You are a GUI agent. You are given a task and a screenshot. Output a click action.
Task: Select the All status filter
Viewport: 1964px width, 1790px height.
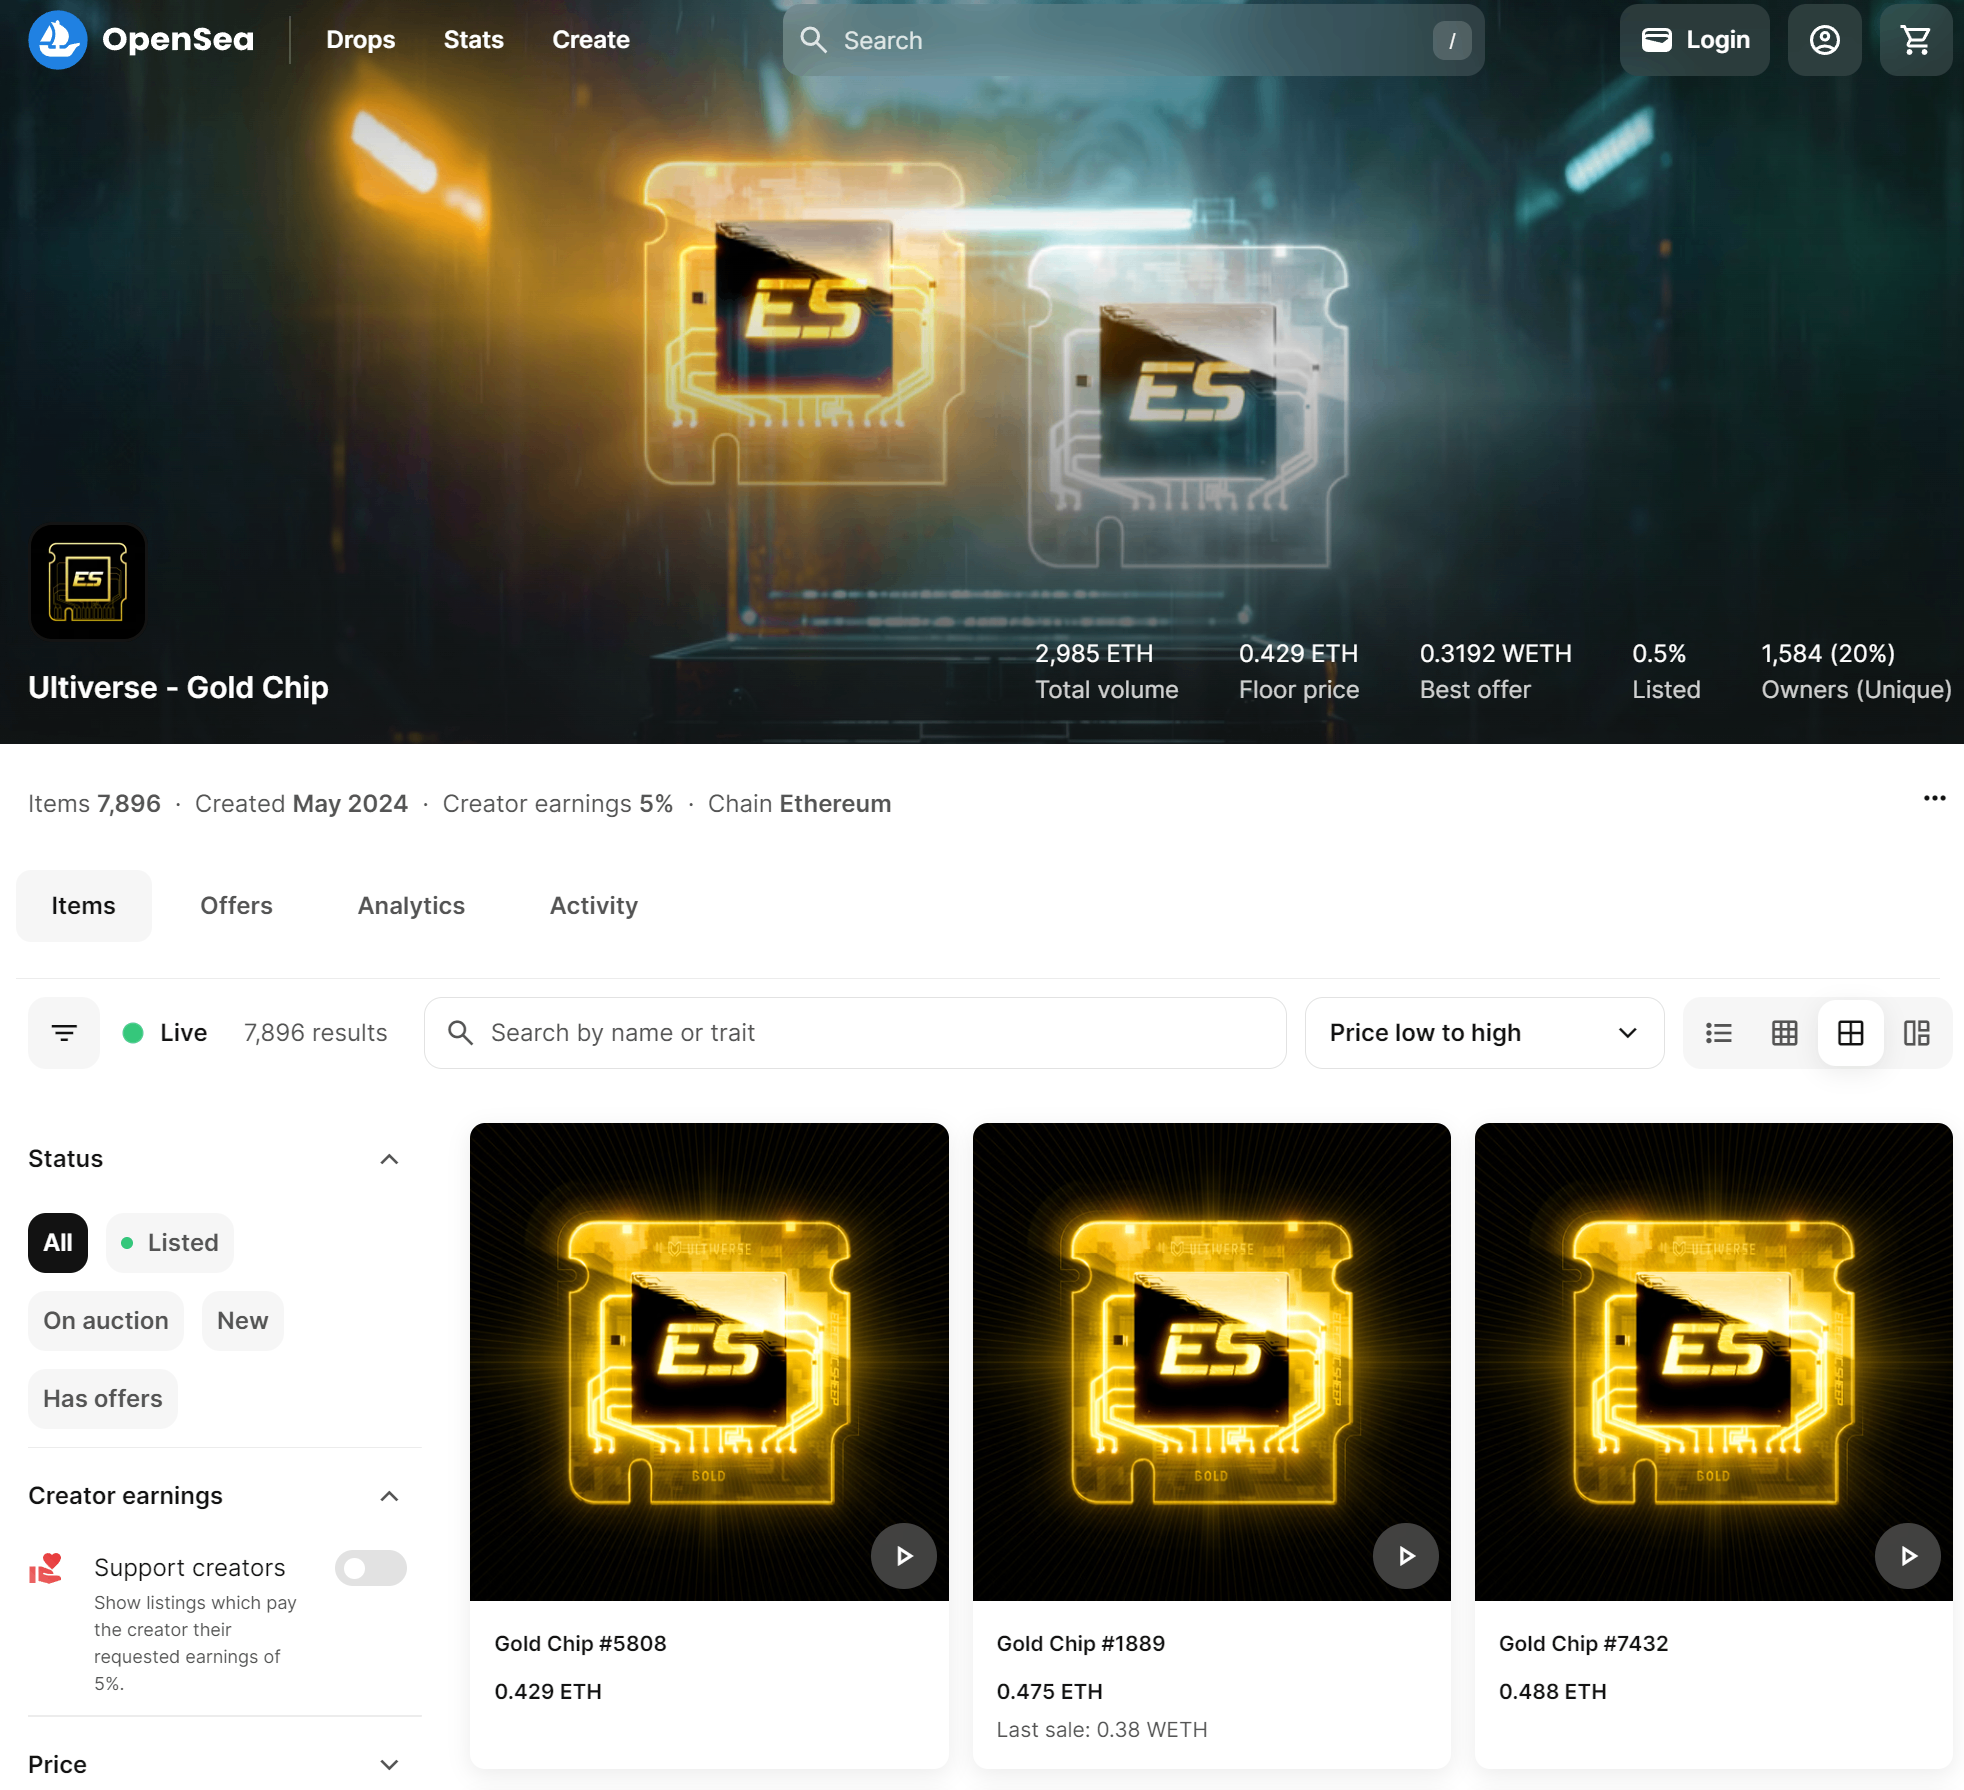[x=58, y=1243]
